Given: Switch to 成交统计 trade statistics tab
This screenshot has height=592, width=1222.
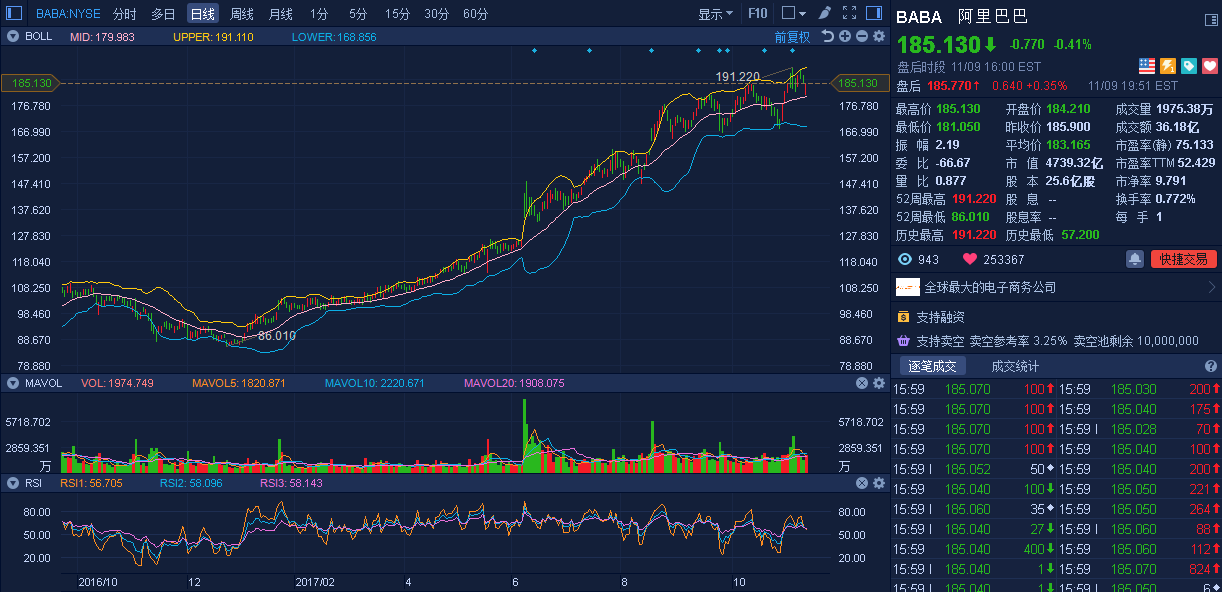Looking at the screenshot, I should pyautogui.click(x=1015, y=366).
